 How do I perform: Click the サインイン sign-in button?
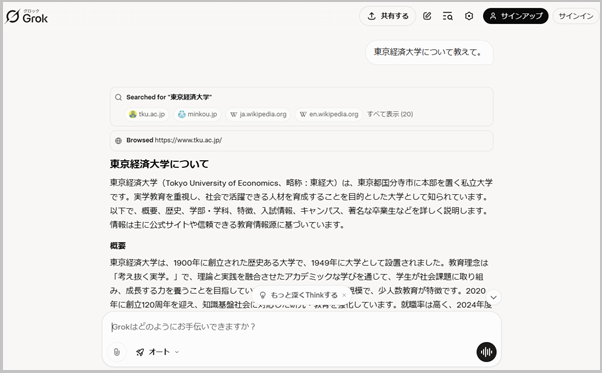[576, 16]
